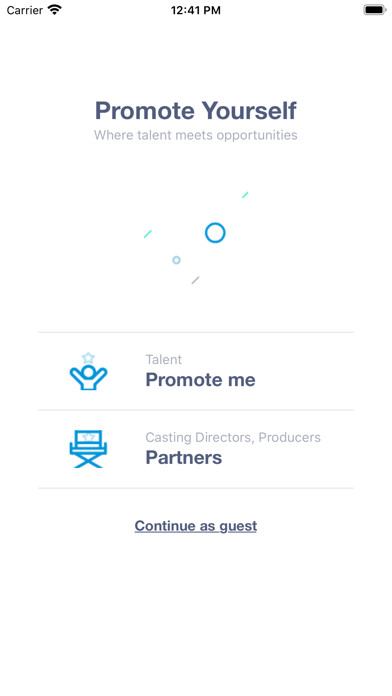392x696 pixels.
Task: Click the upper-right teal dash
Action: 245,195
